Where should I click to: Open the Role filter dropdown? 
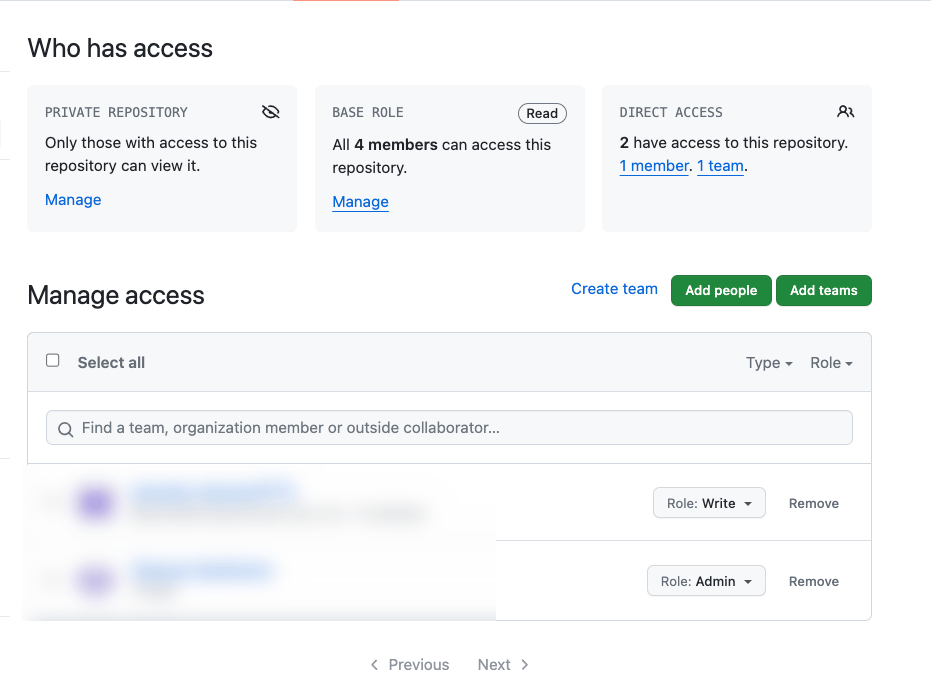[x=831, y=362]
